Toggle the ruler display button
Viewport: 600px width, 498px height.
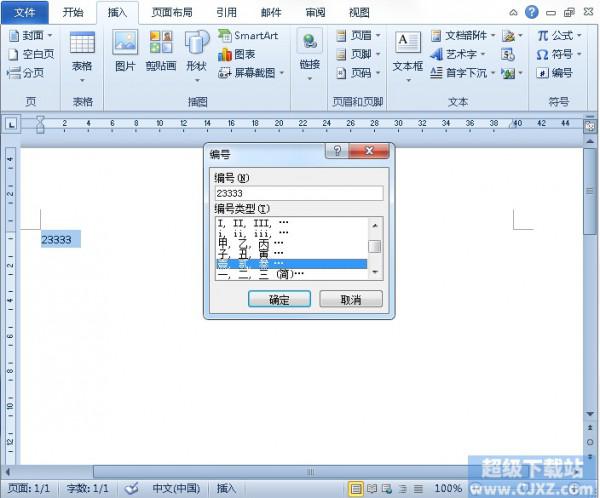coord(590,126)
